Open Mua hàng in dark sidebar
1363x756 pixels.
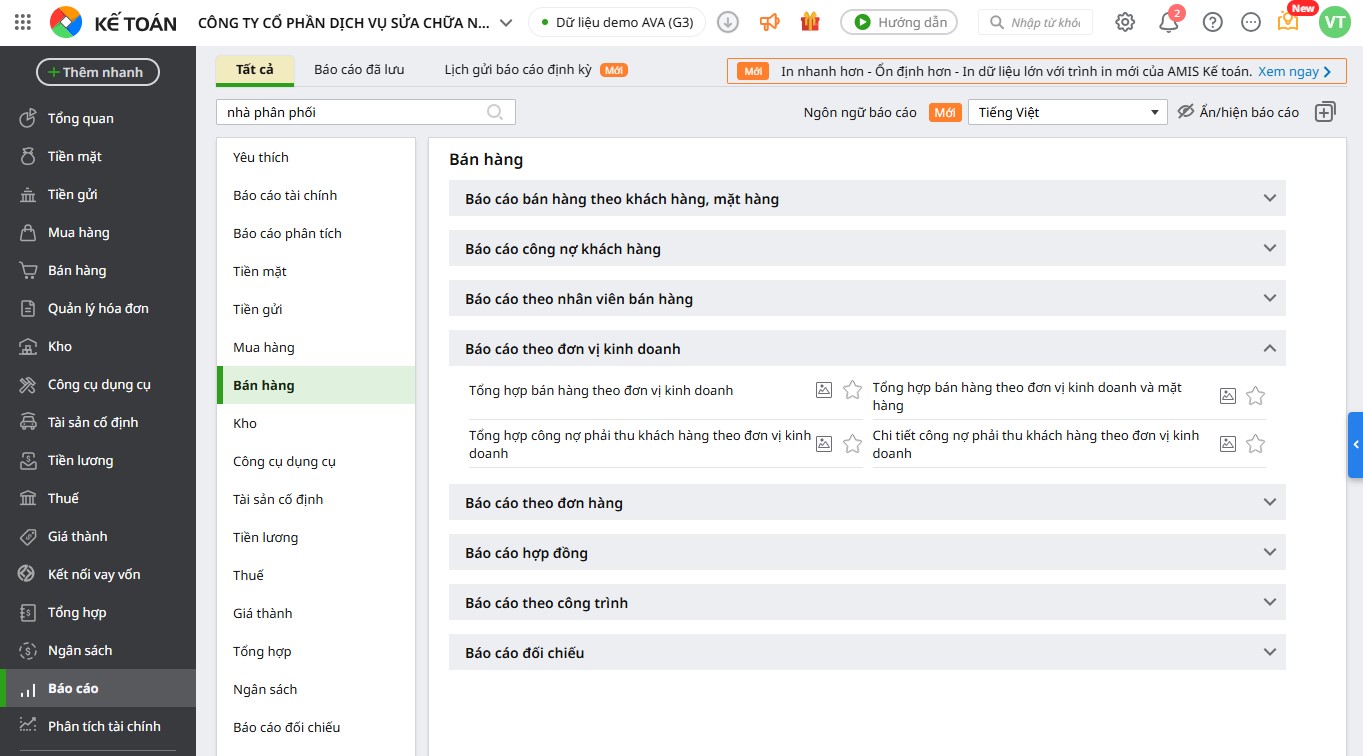pos(98,232)
